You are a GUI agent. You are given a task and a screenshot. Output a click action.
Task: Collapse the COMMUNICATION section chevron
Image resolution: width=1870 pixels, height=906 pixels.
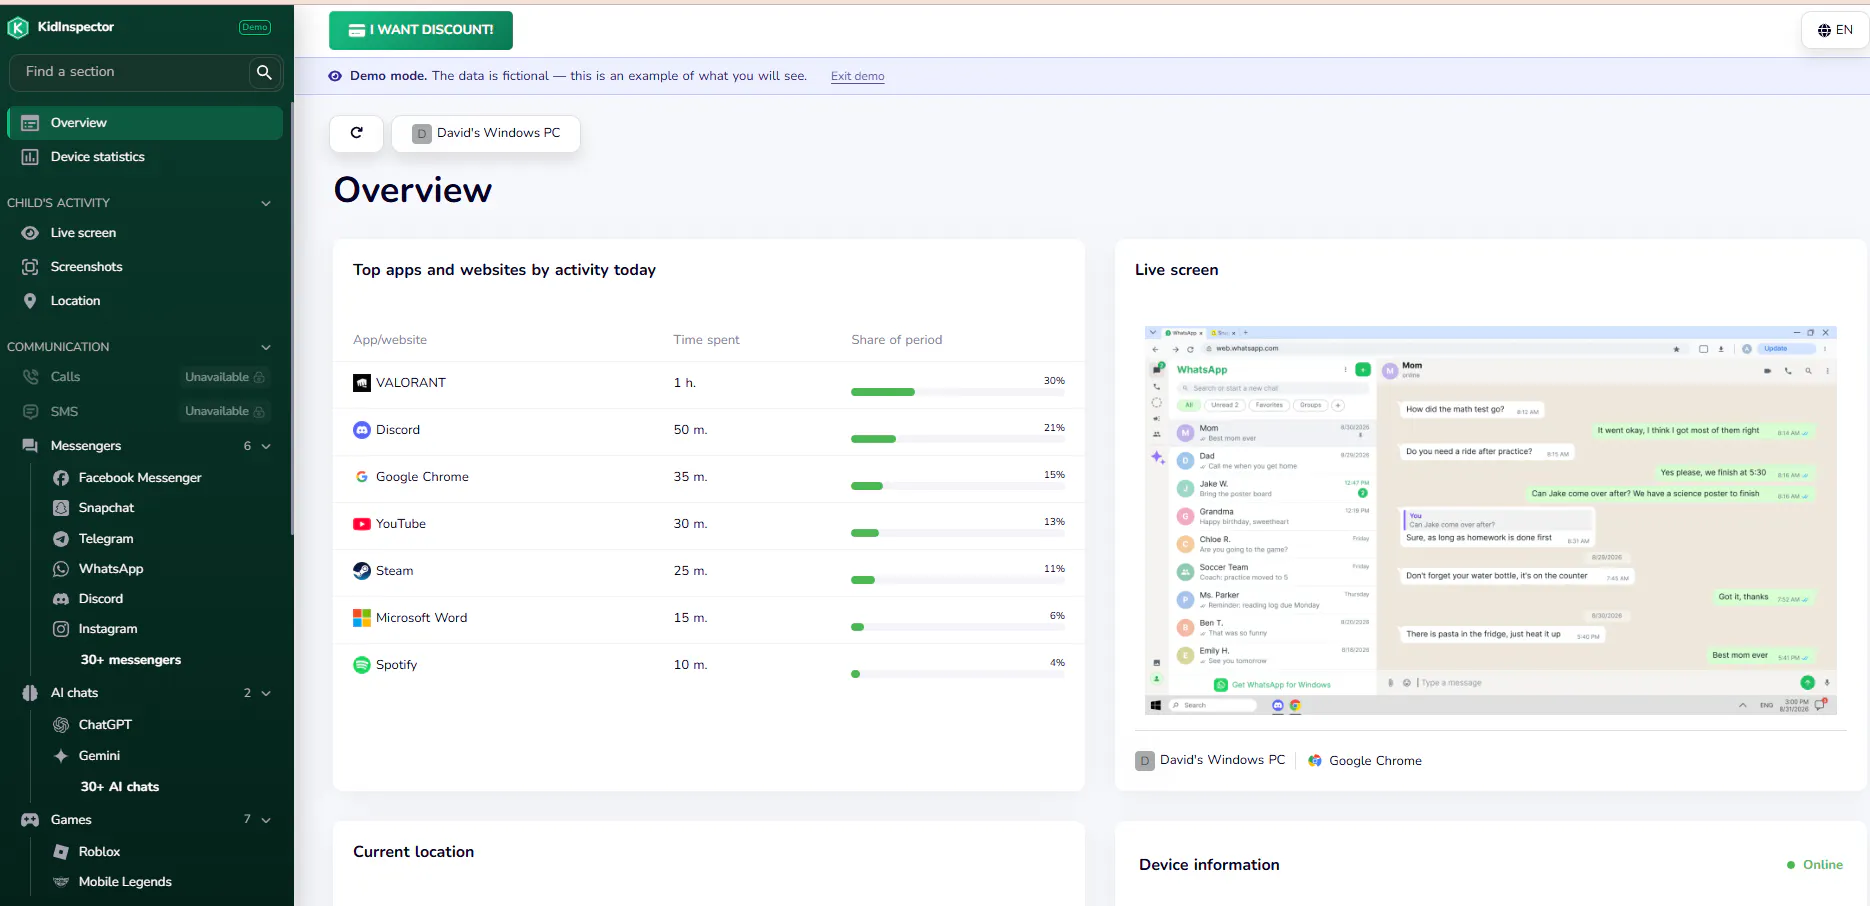[266, 347]
